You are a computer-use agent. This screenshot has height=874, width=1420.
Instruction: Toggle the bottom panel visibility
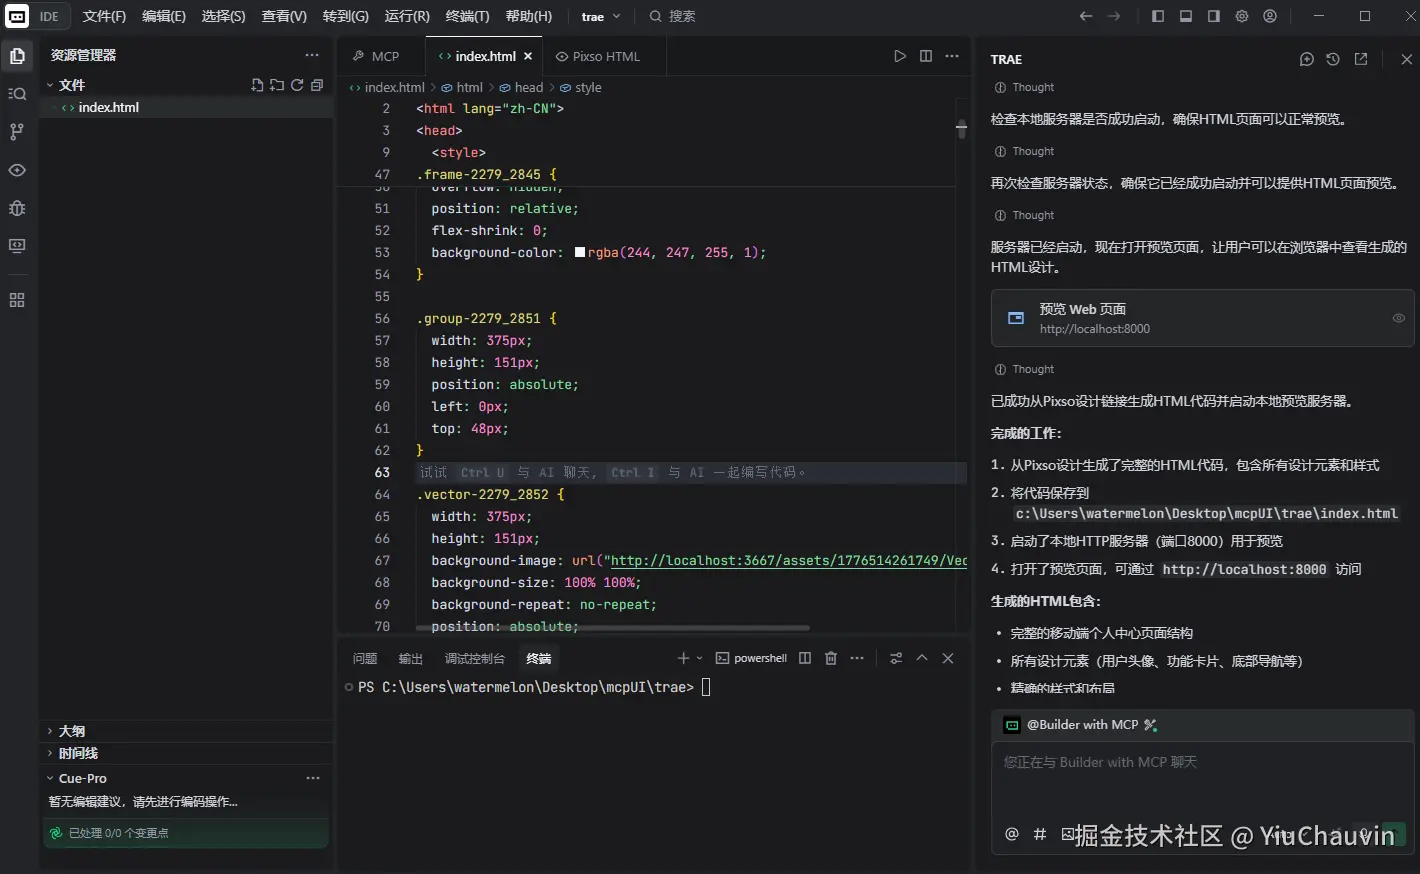click(1186, 16)
